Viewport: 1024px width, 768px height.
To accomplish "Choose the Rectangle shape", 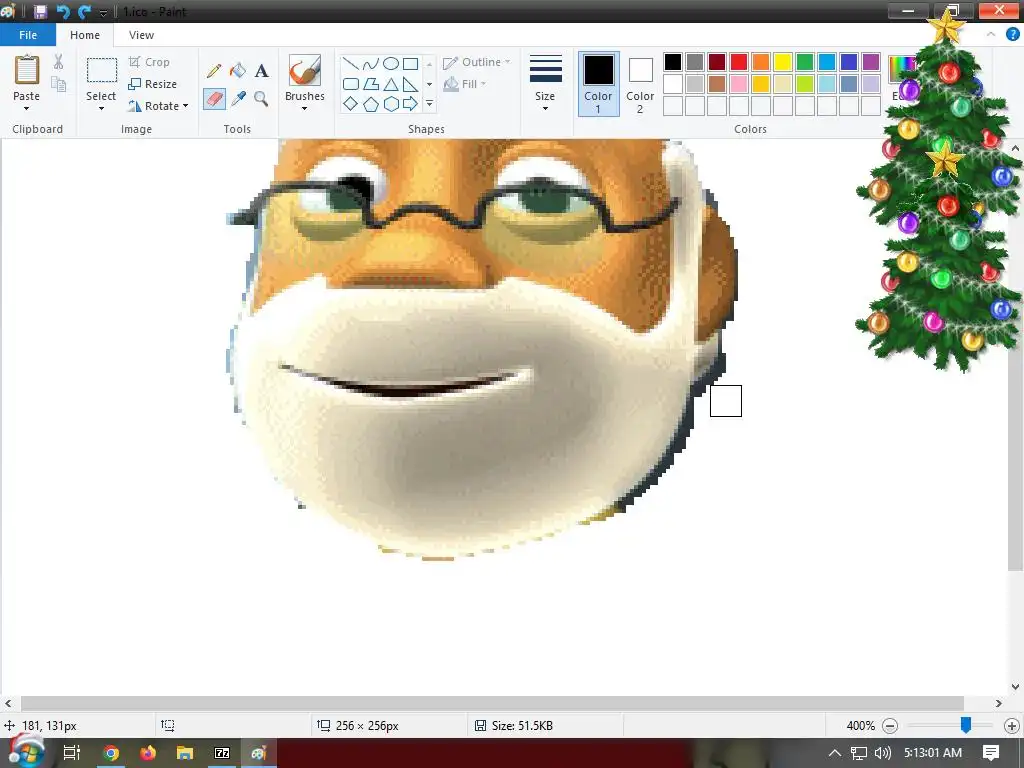I will point(410,63).
